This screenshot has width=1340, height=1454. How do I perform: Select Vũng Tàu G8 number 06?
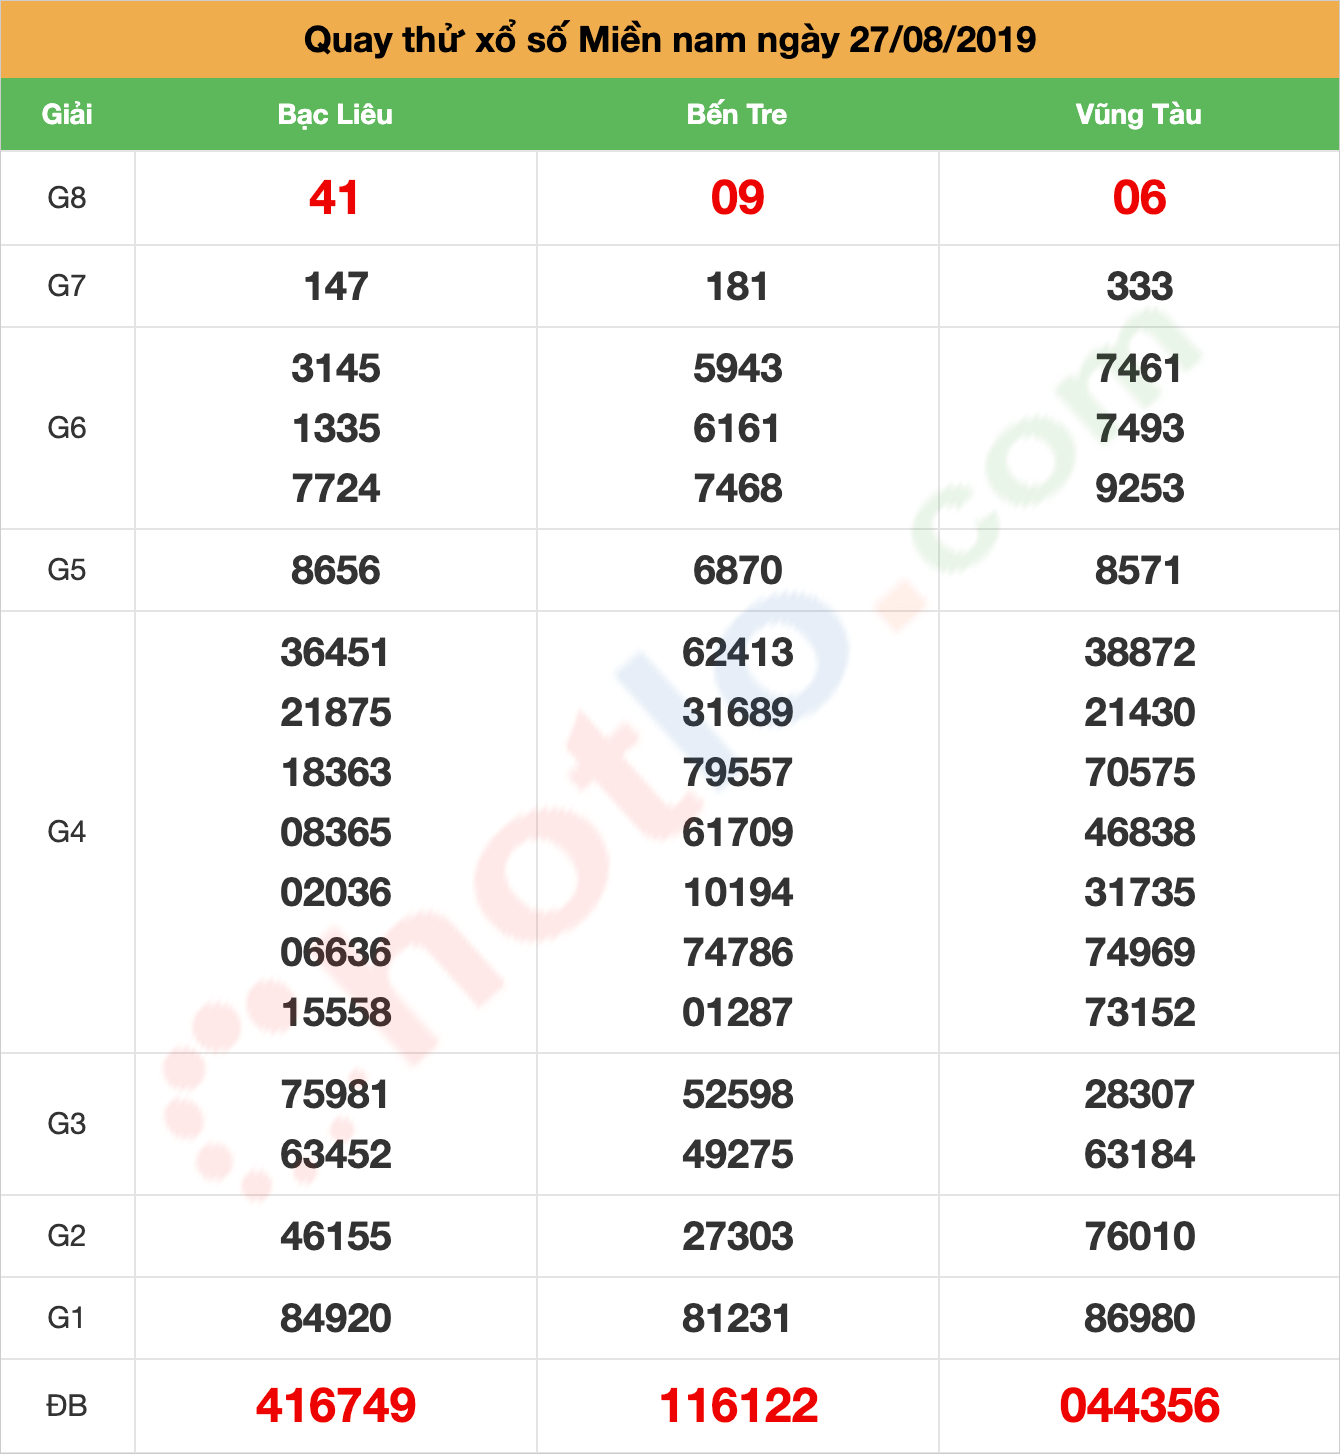click(1140, 198)
